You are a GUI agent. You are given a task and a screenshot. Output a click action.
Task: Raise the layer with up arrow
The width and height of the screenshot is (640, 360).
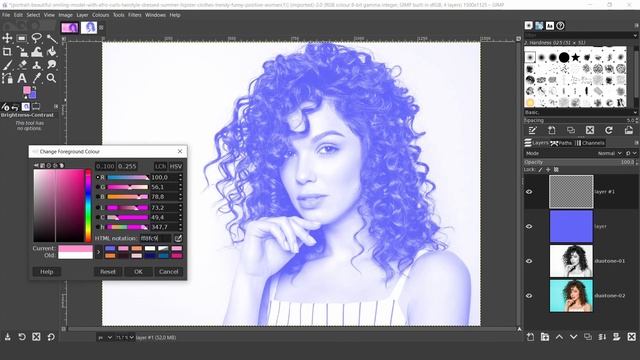559,337
